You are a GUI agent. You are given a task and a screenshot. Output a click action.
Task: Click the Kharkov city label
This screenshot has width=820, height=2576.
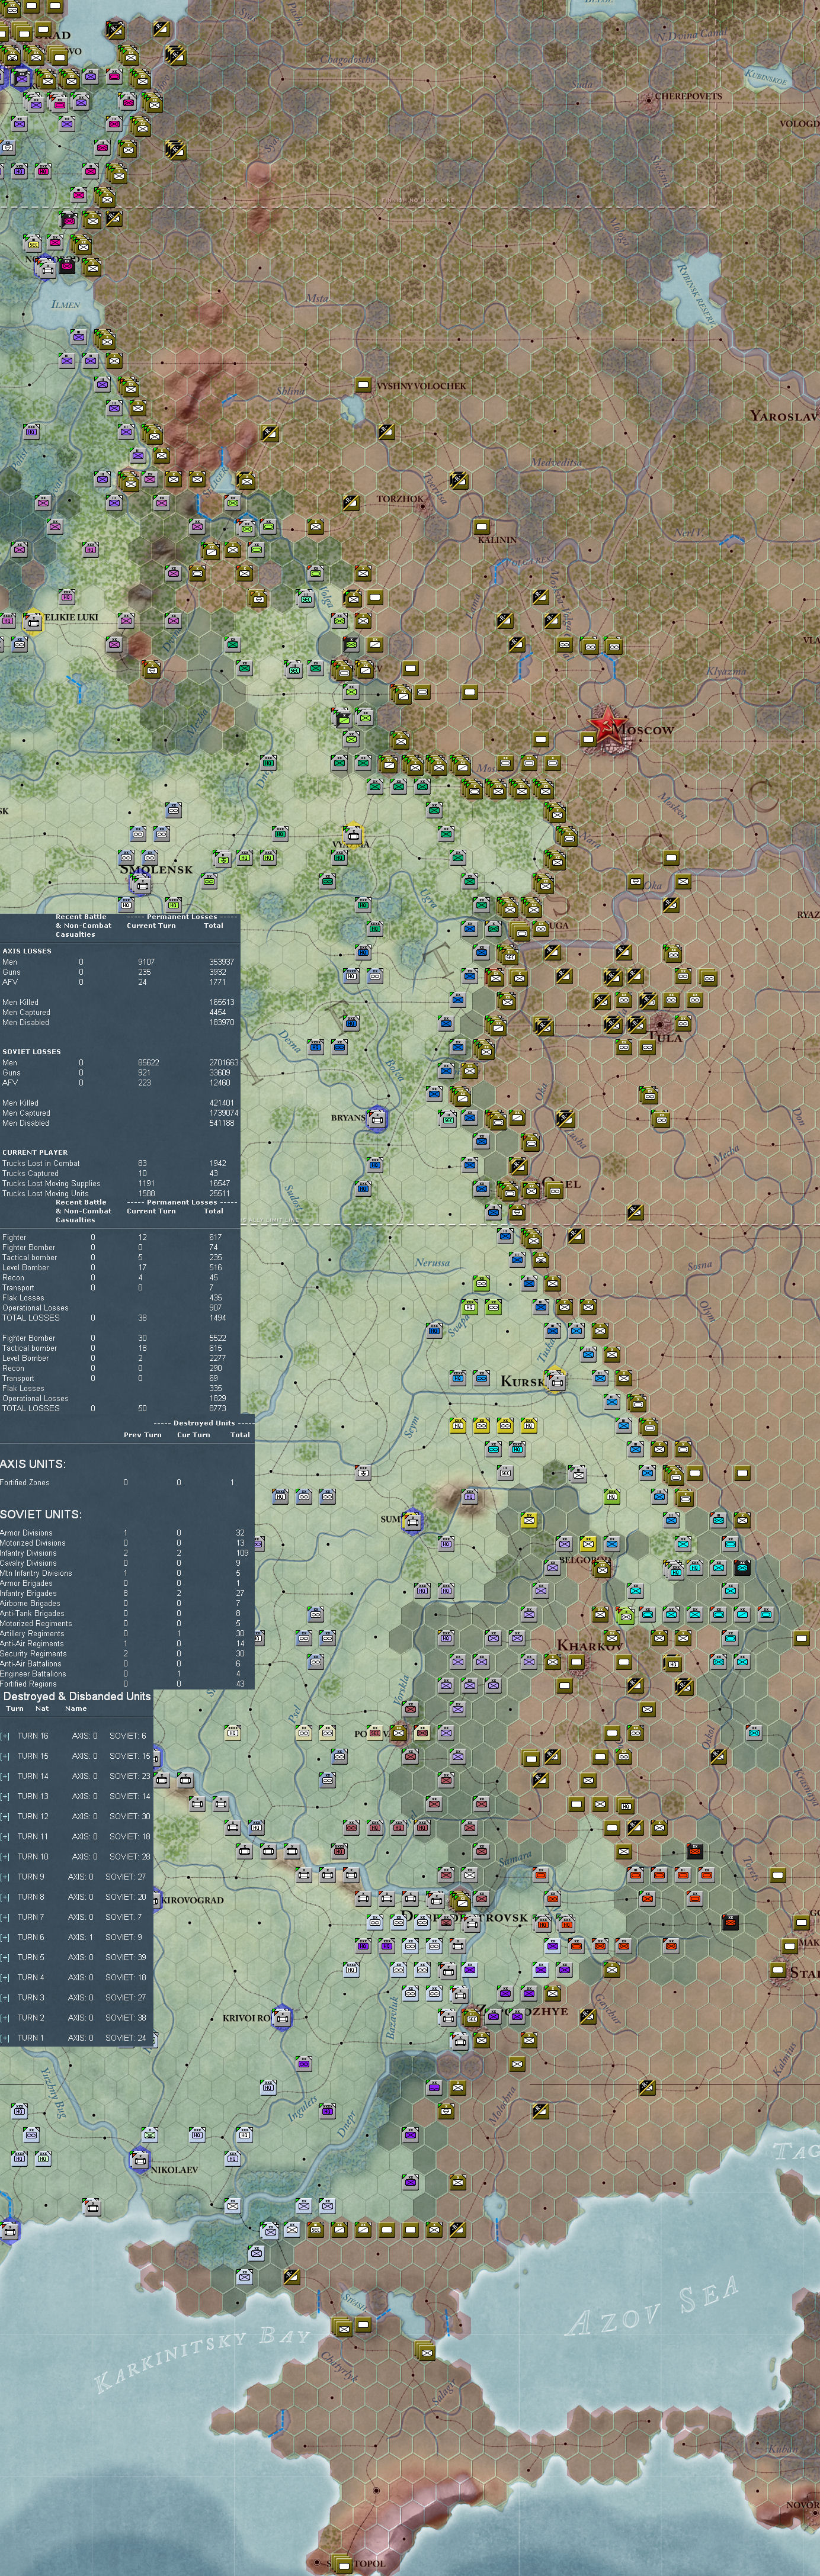tap(590, 1646)
